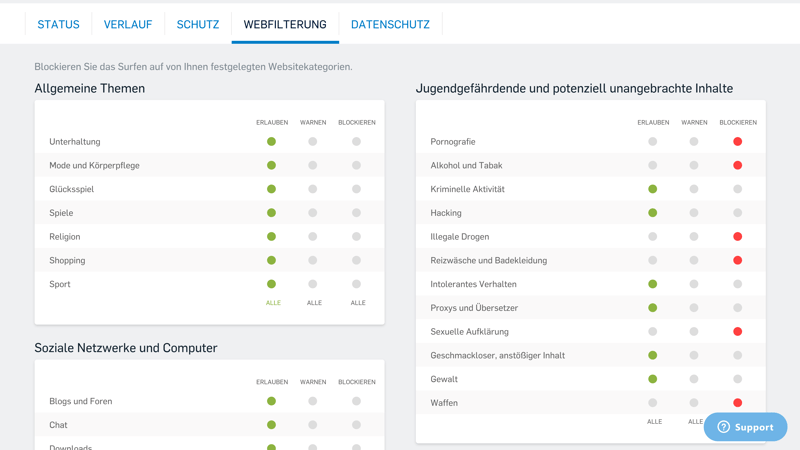Click ALLE under Blockieren in Allgemeine Themen

(x=357, y=303)
